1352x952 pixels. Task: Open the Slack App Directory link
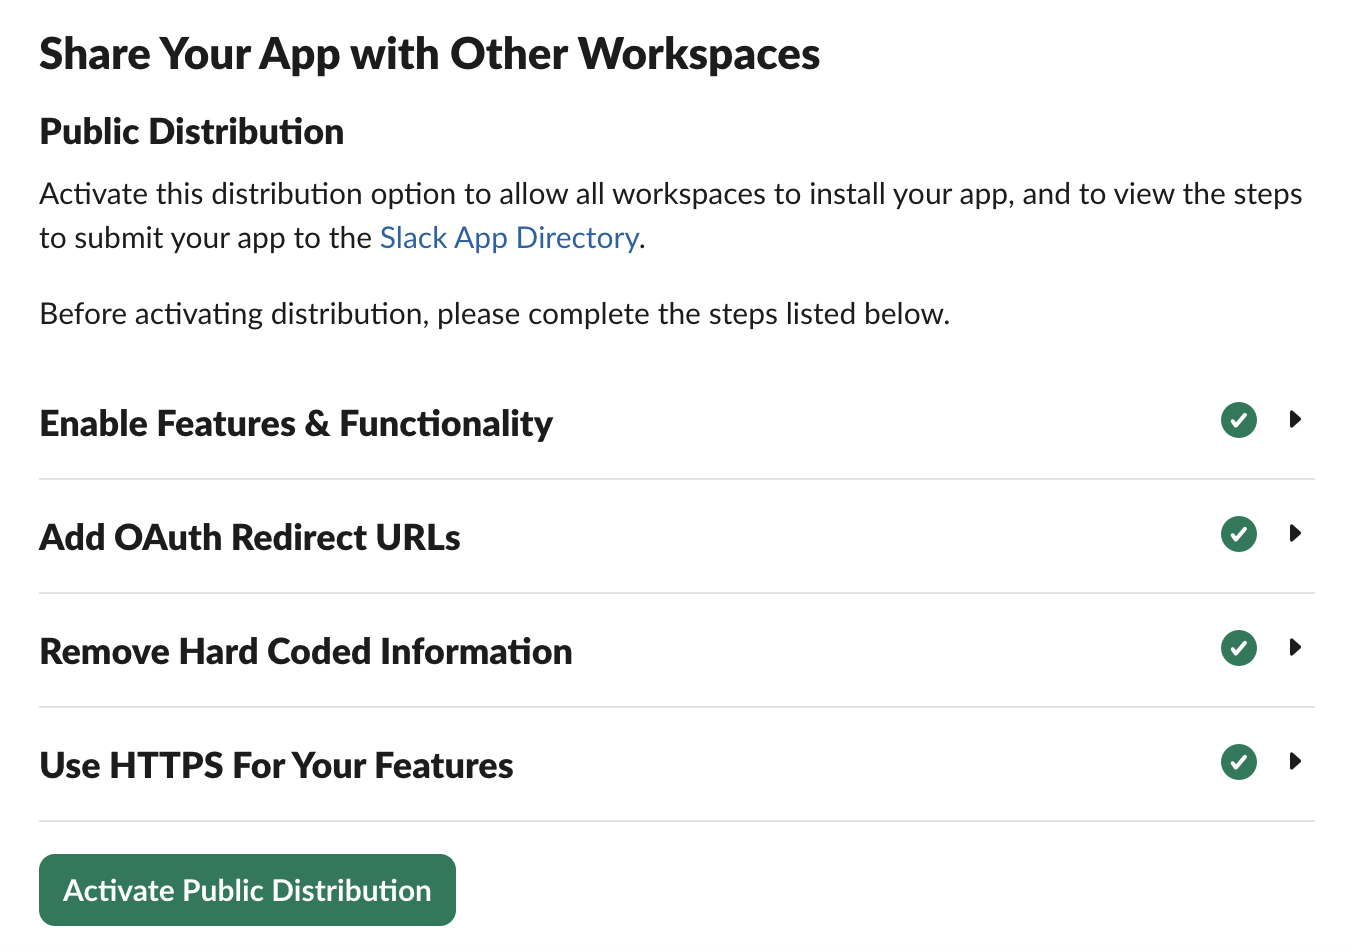click(x=509, y=238)
